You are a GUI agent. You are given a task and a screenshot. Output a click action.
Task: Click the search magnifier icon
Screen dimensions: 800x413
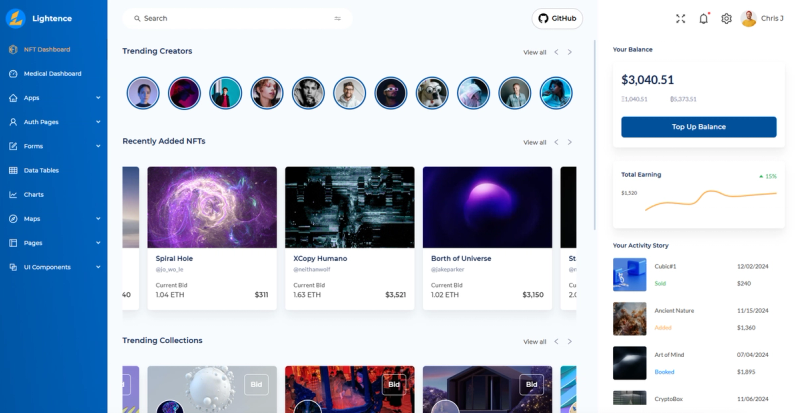pos(137,18)
